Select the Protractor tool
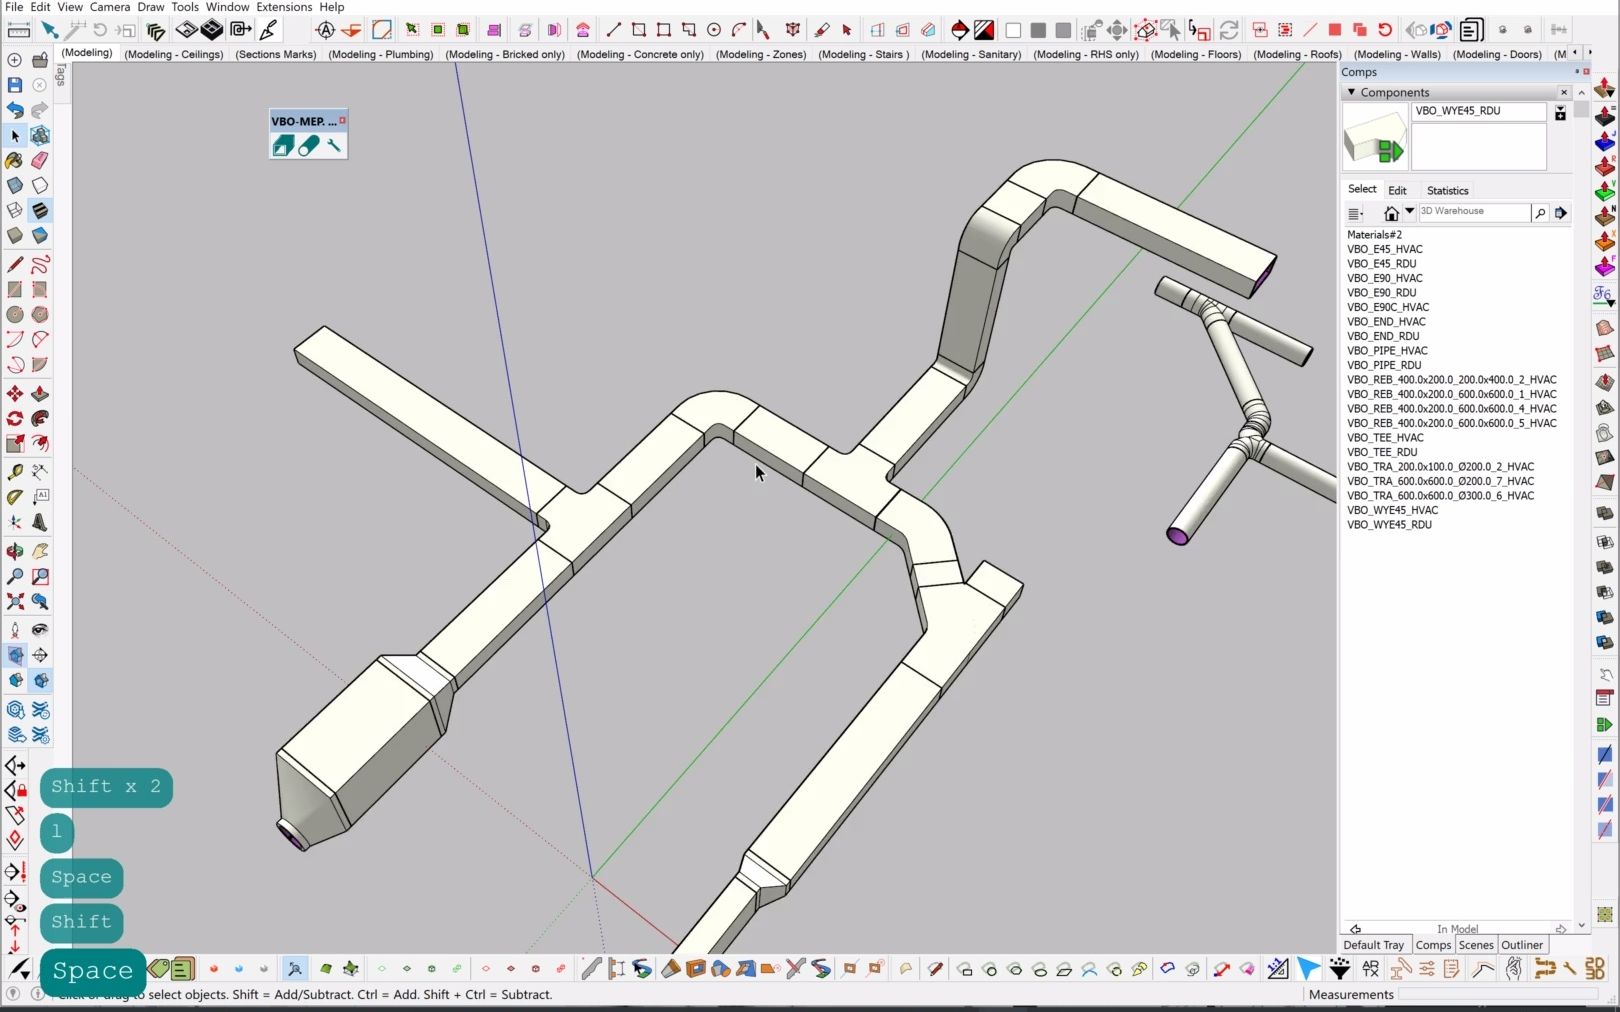The image size is (1620, 1012). [15, 497]
